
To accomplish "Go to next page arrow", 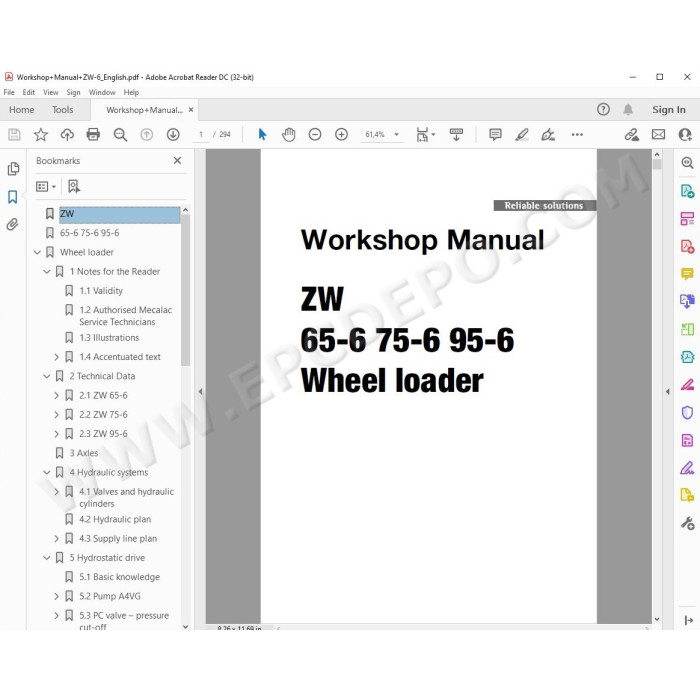I will click(173, 134).
